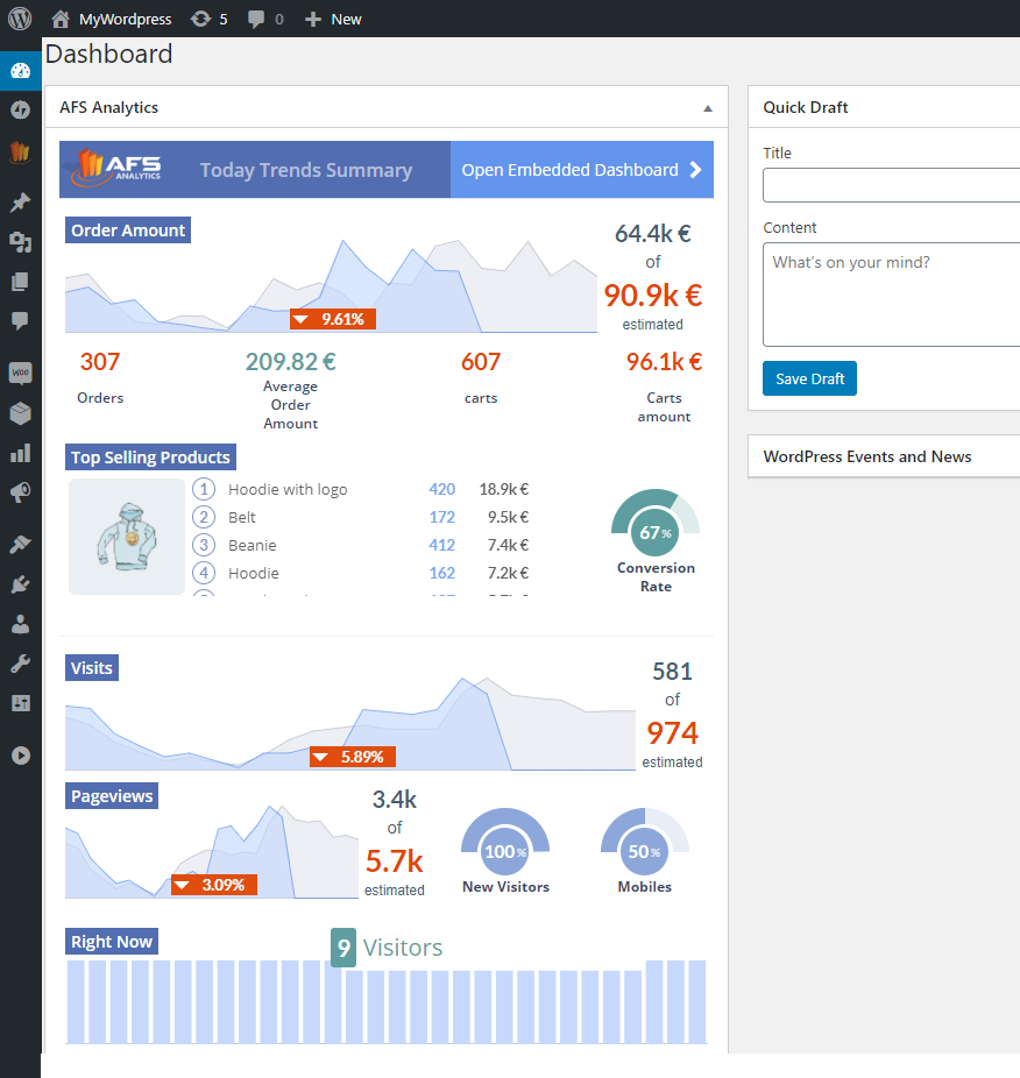
Task: Click the Media library icon
Action: [20, 242]
